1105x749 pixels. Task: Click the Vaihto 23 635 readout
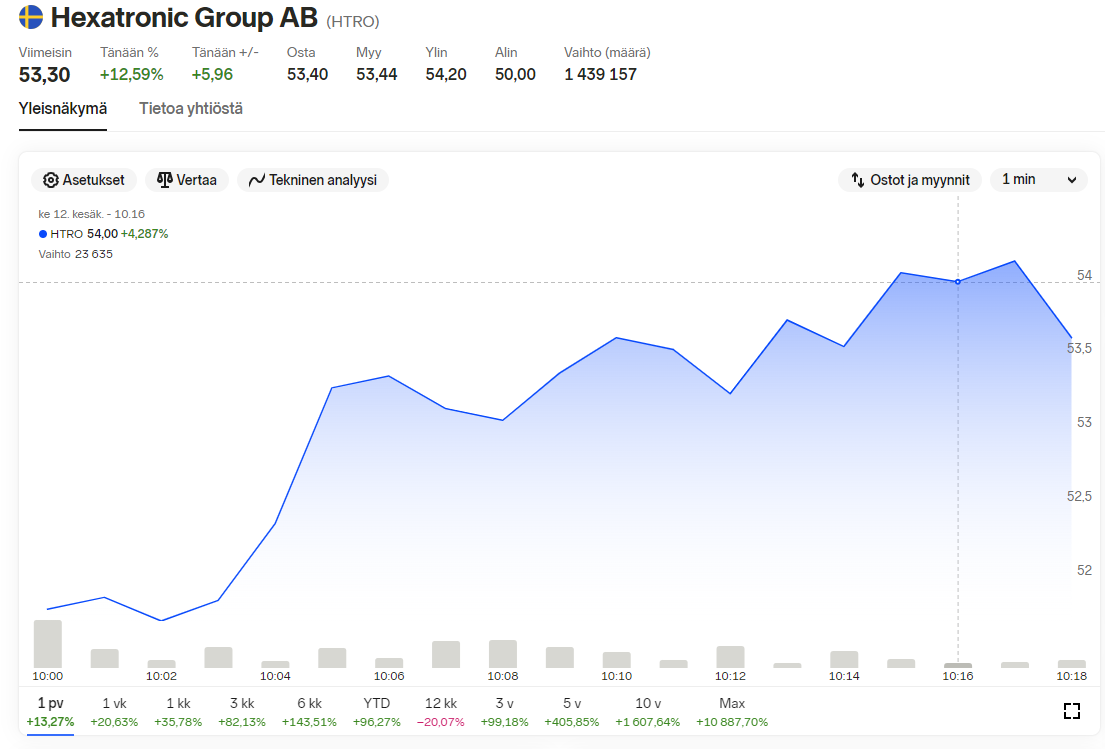[75, 254]
